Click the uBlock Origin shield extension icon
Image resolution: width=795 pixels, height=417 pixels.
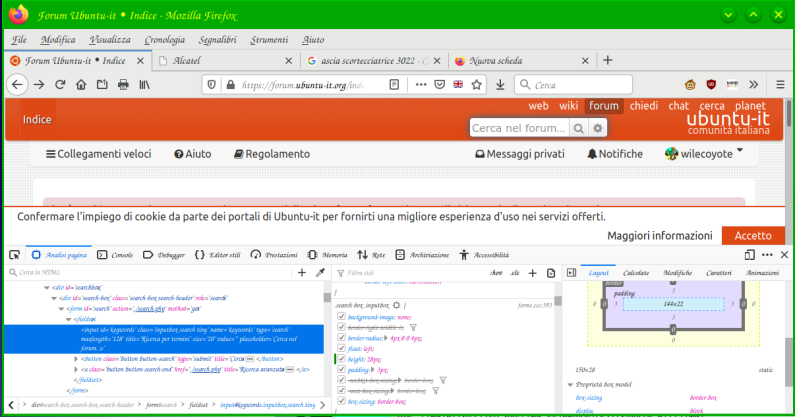711,85
